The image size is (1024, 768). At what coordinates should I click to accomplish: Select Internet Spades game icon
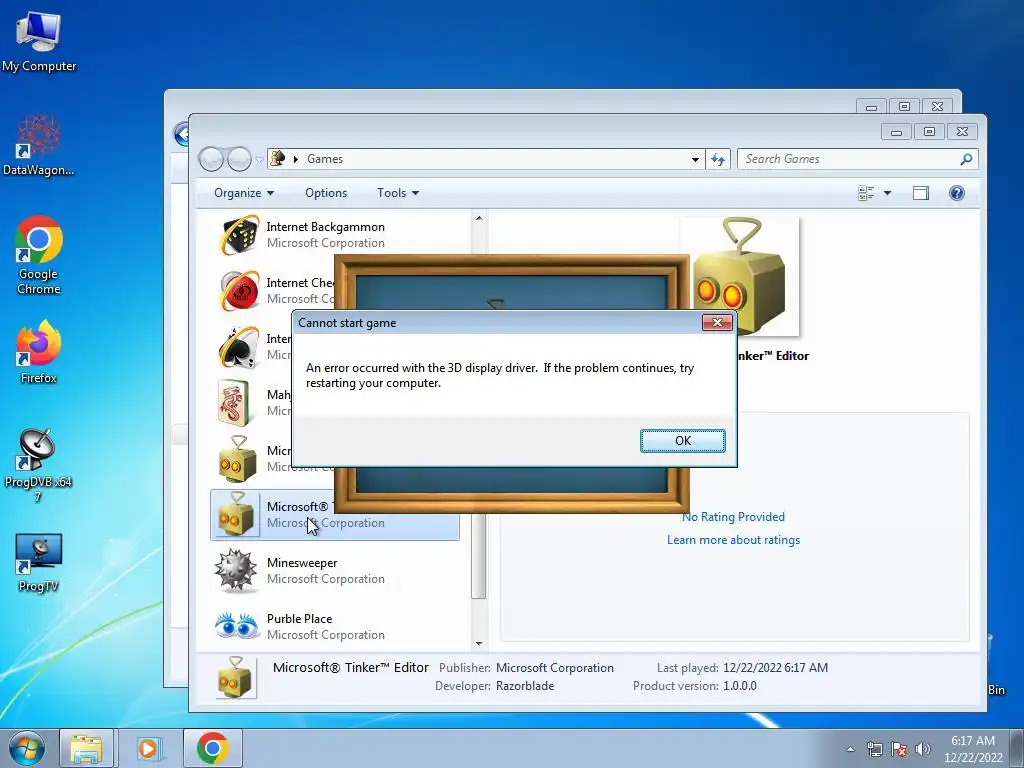pos(238,347)
